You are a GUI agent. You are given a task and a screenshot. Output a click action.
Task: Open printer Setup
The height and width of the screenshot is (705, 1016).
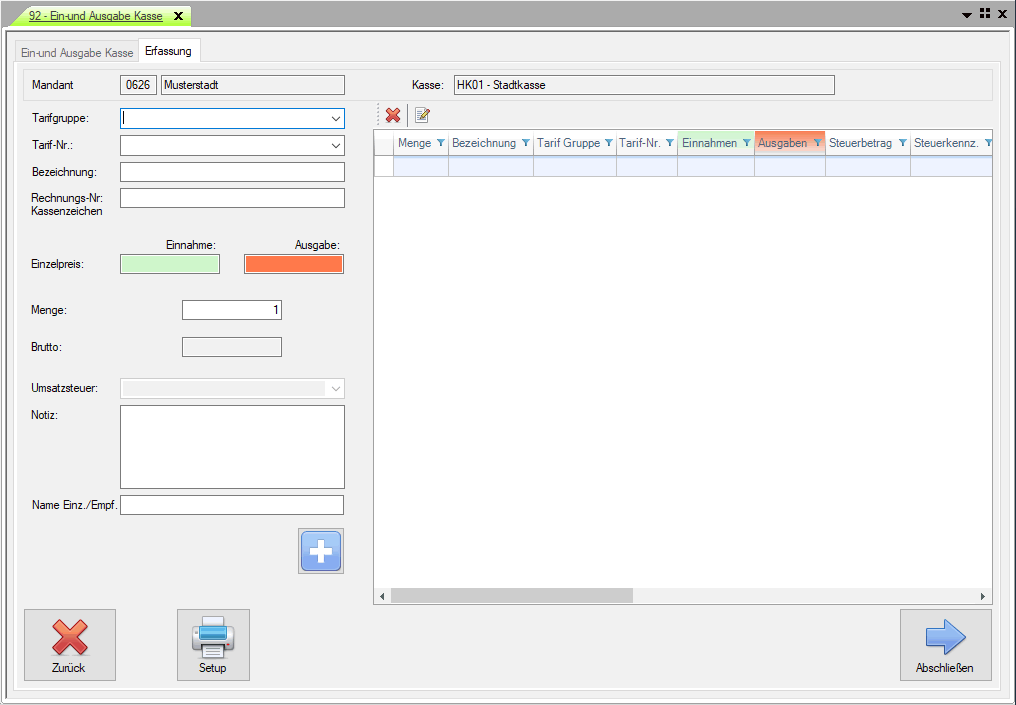click(x=213, y=645)
